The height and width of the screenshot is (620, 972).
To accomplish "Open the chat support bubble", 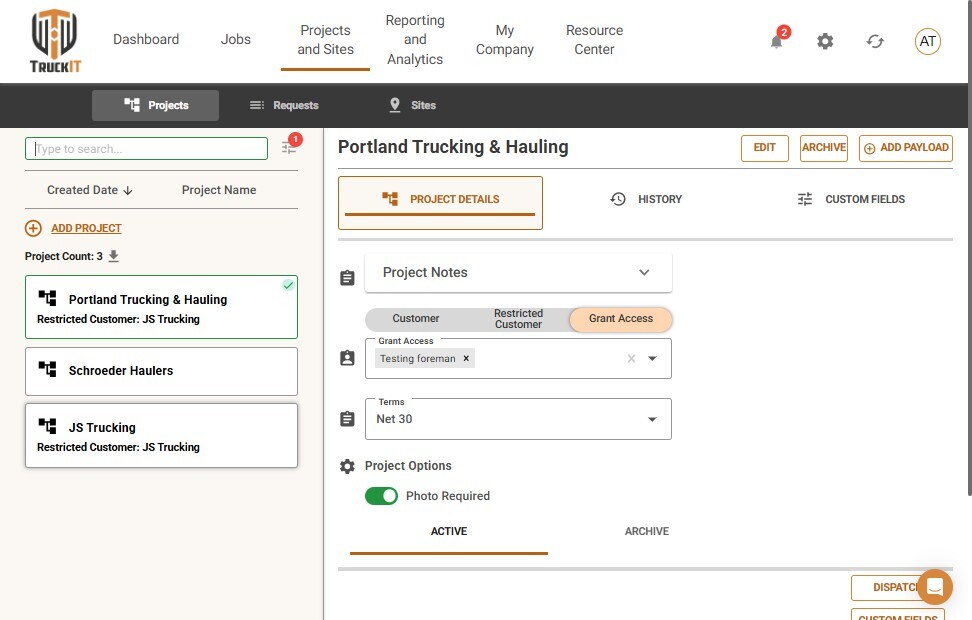I will 935,587.
